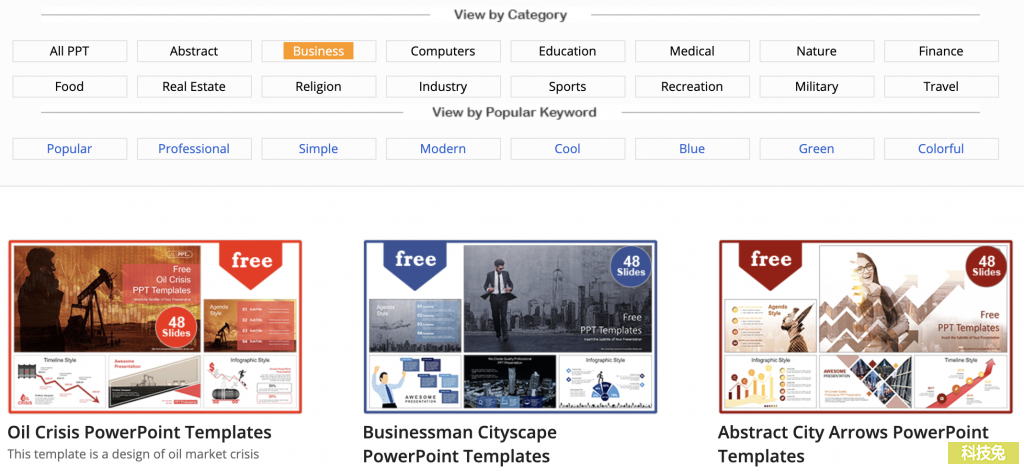
Task: Open the Abstract City Arrows template thumbnail
Action: click(x=865, y=327)
